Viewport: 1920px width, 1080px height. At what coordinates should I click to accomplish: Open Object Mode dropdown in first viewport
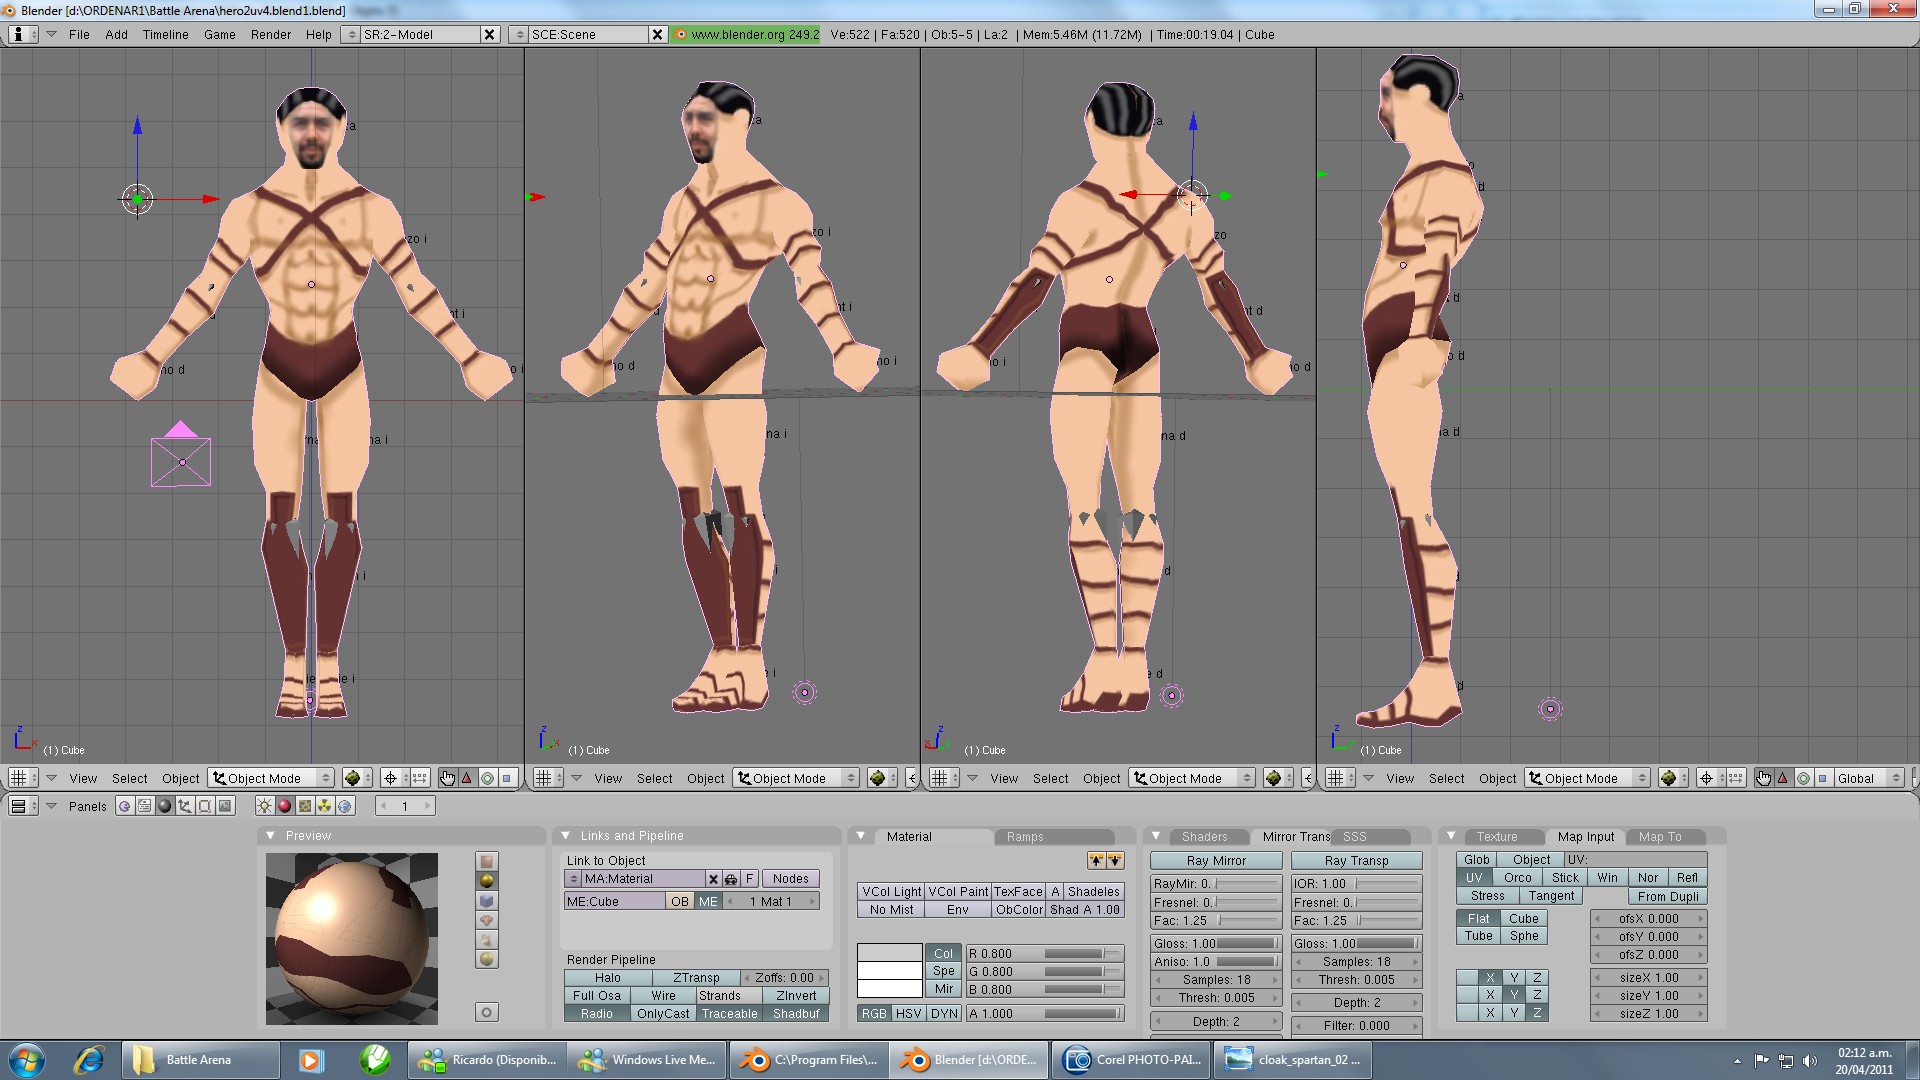271,779
